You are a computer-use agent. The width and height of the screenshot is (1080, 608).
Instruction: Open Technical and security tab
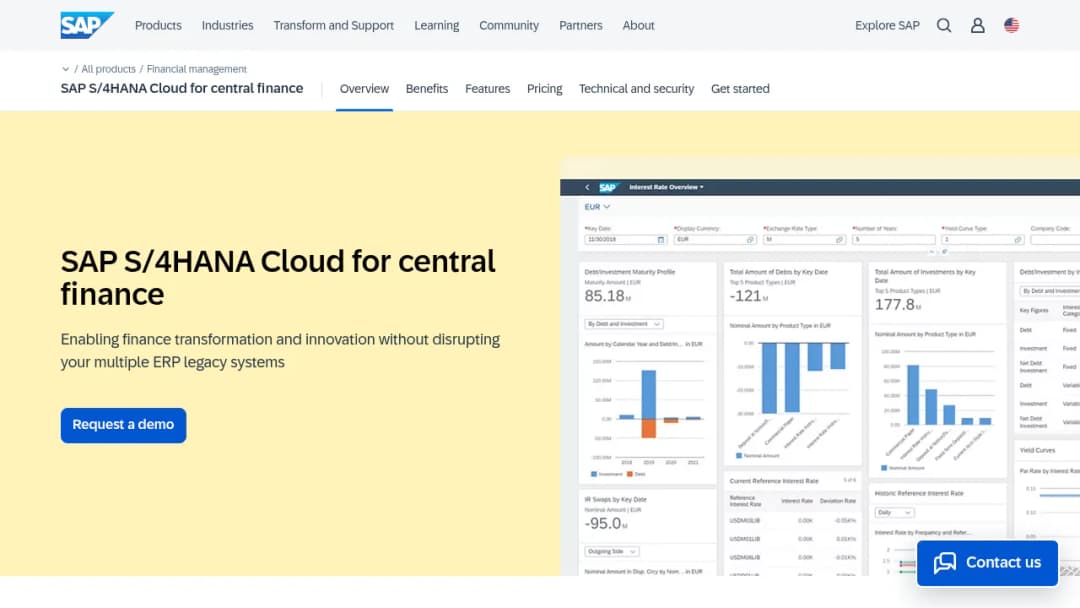(636, 89)
